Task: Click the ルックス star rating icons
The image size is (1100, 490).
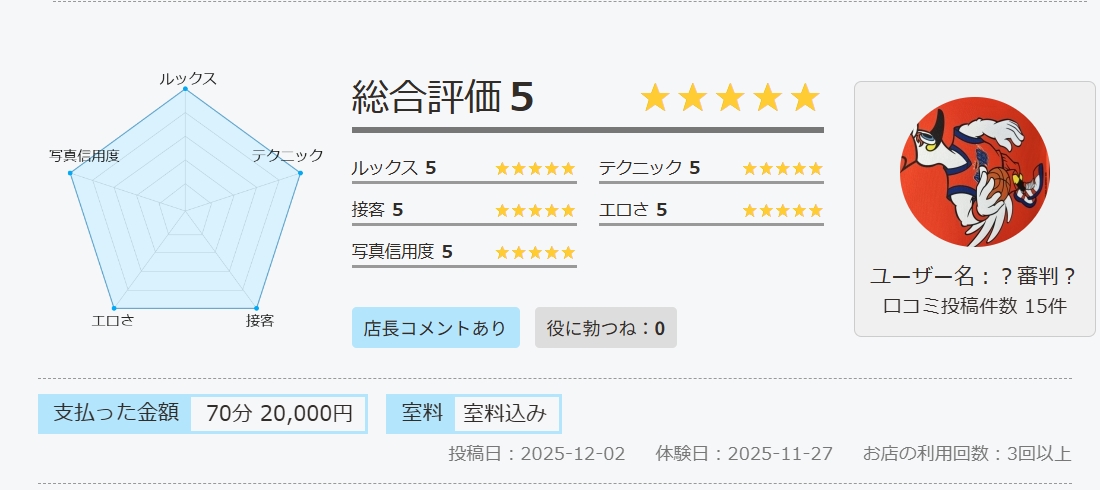Action: click(x=535, y=168)
